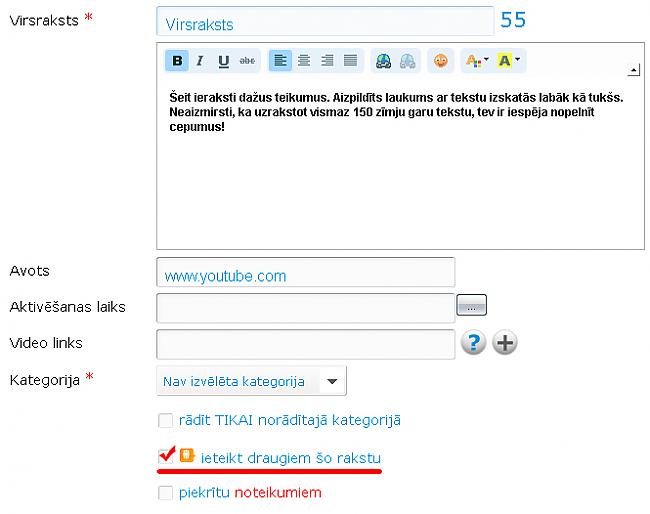The width and height of the screenshot is (650, 514).
Task: Open the emoticon smiley picker
Action: (x=441, y=61)
